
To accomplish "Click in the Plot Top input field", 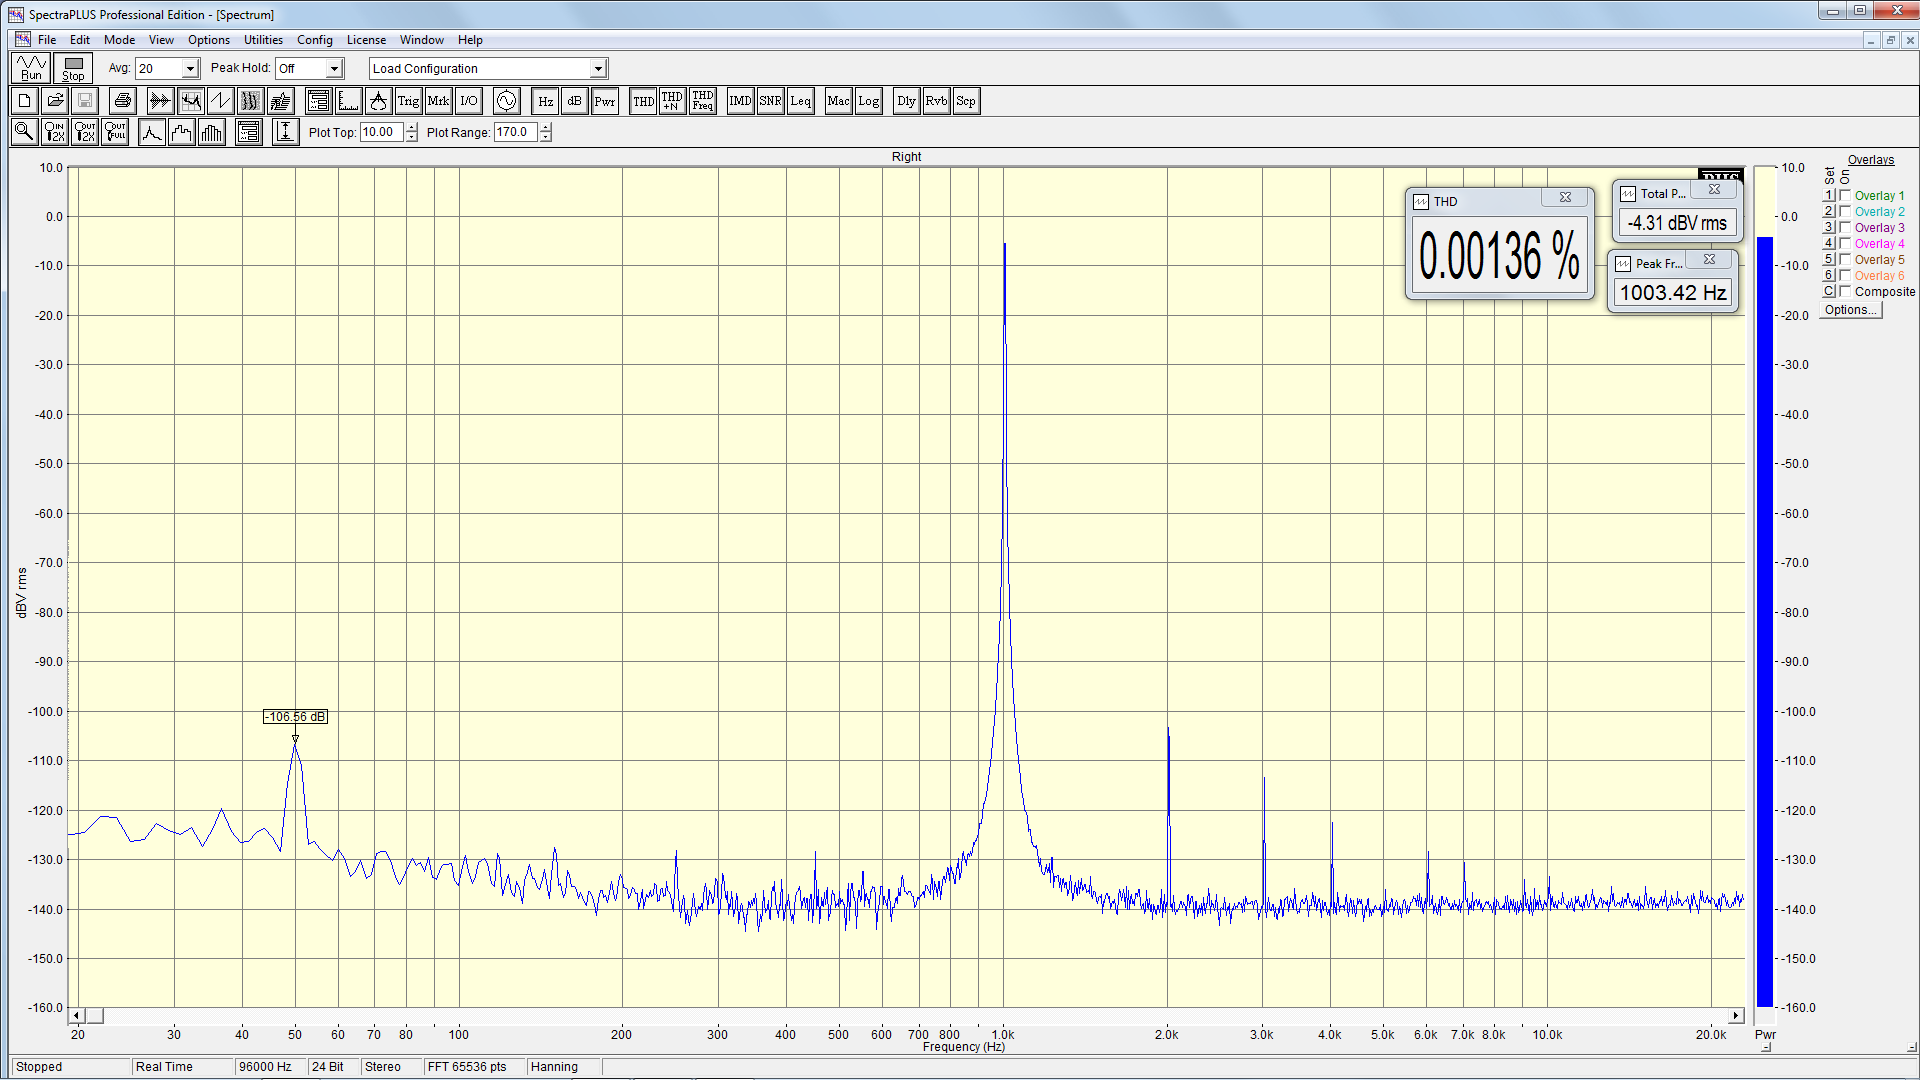I will click(x=381, y=132).
